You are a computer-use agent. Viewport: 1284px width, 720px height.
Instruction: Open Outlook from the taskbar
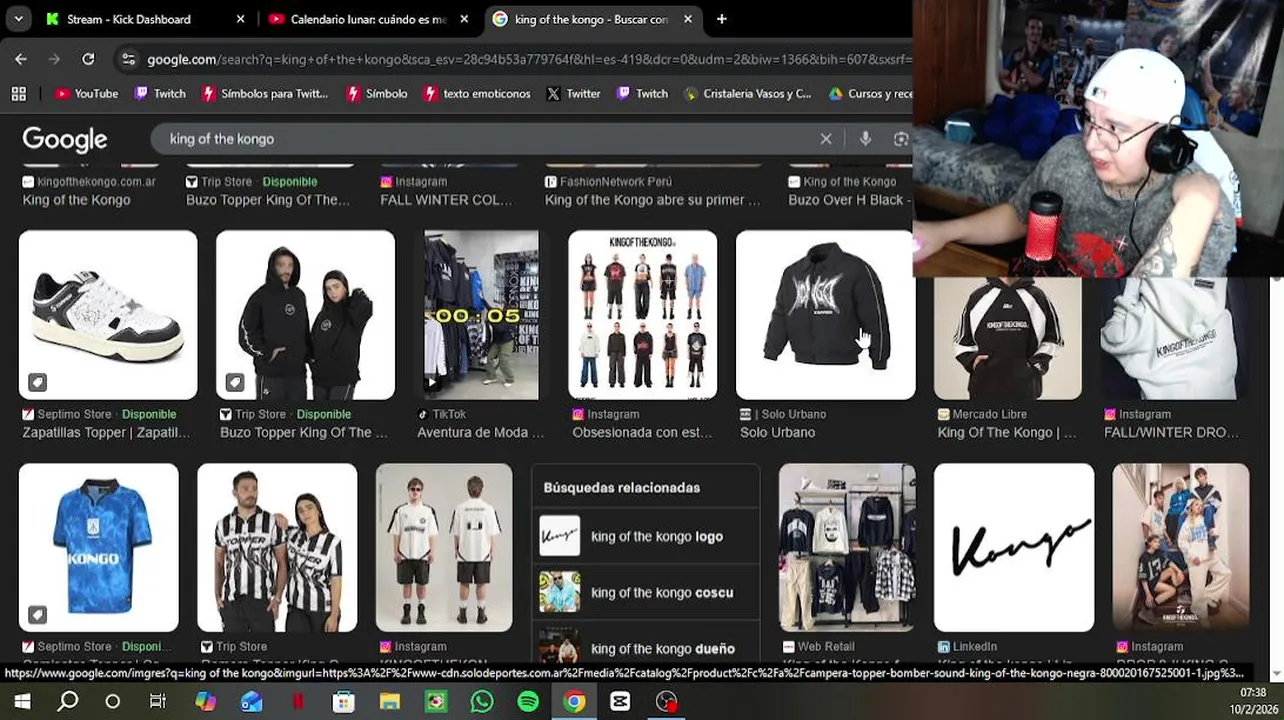click(x=251, y=702)
